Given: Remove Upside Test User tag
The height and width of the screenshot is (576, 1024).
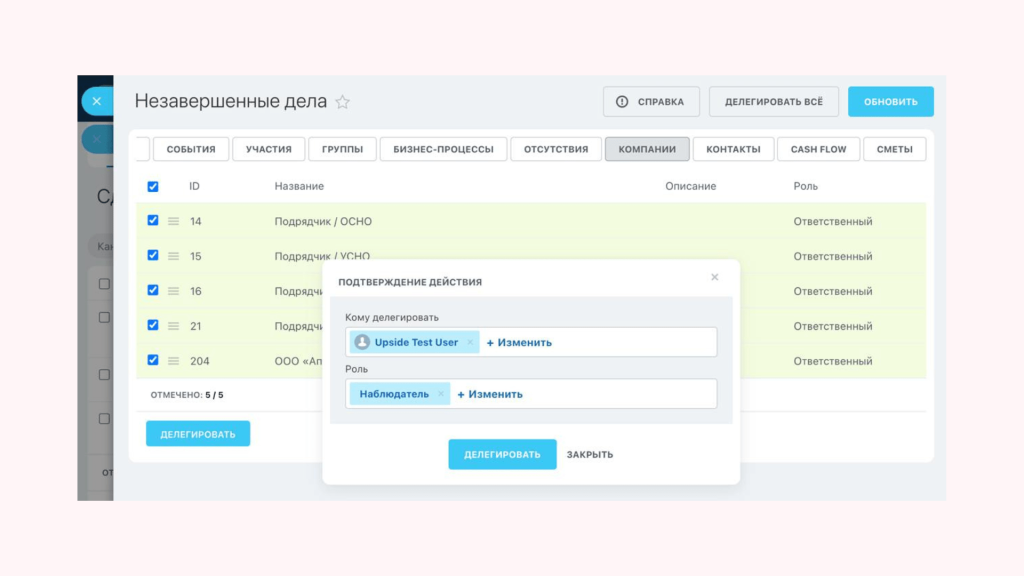Looking at the screenshot, I should tap(470, 342).
